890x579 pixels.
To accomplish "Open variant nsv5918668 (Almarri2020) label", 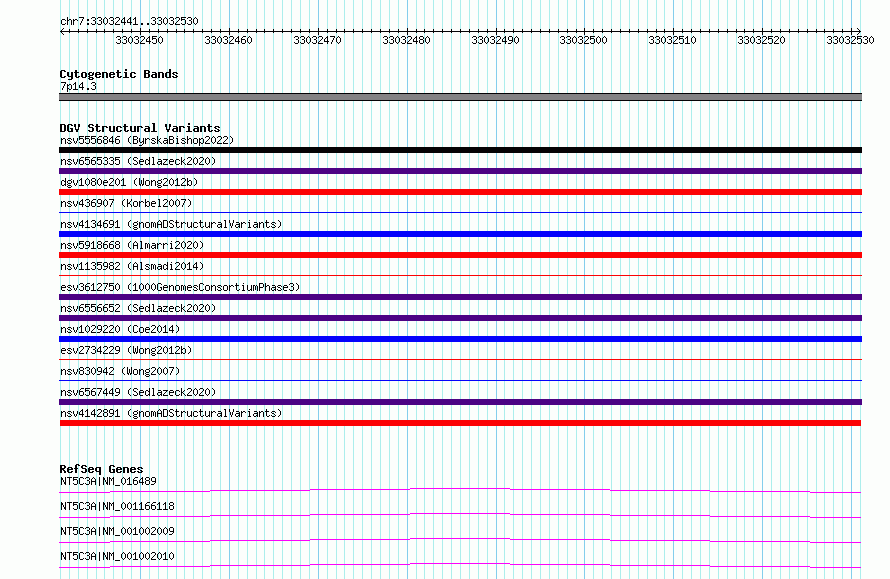I will pos(132,245).
